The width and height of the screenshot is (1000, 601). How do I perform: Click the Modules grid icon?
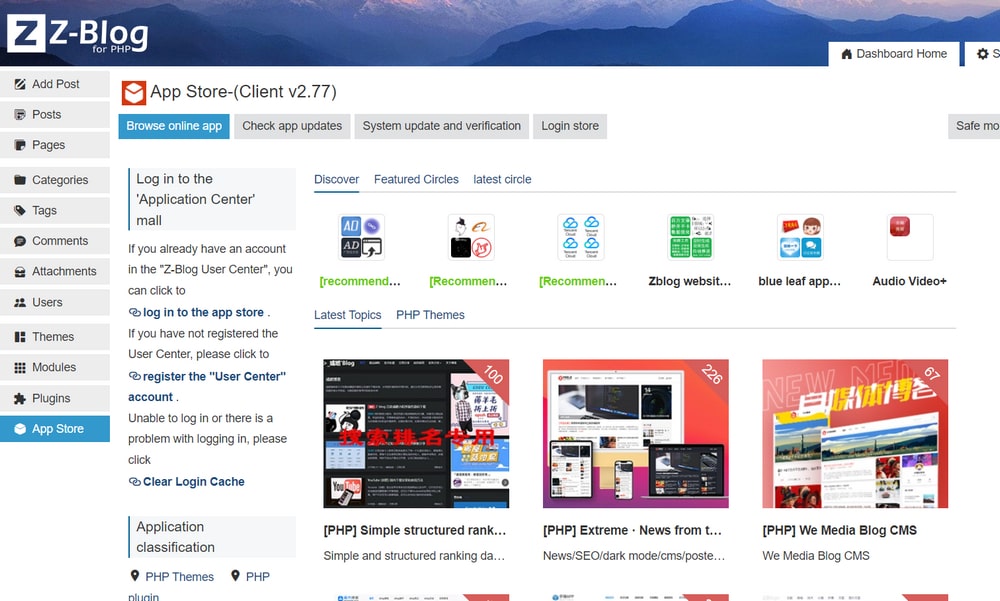click(20, 367)
